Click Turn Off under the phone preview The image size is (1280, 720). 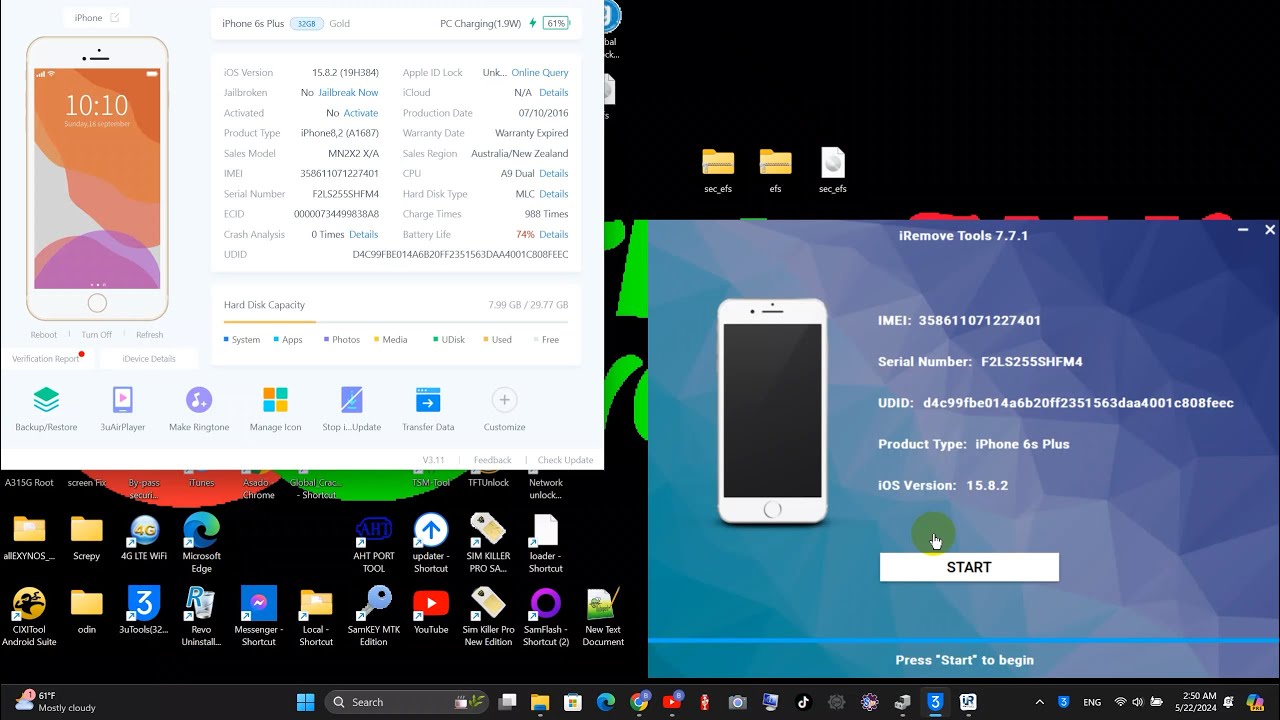(97, 335)
